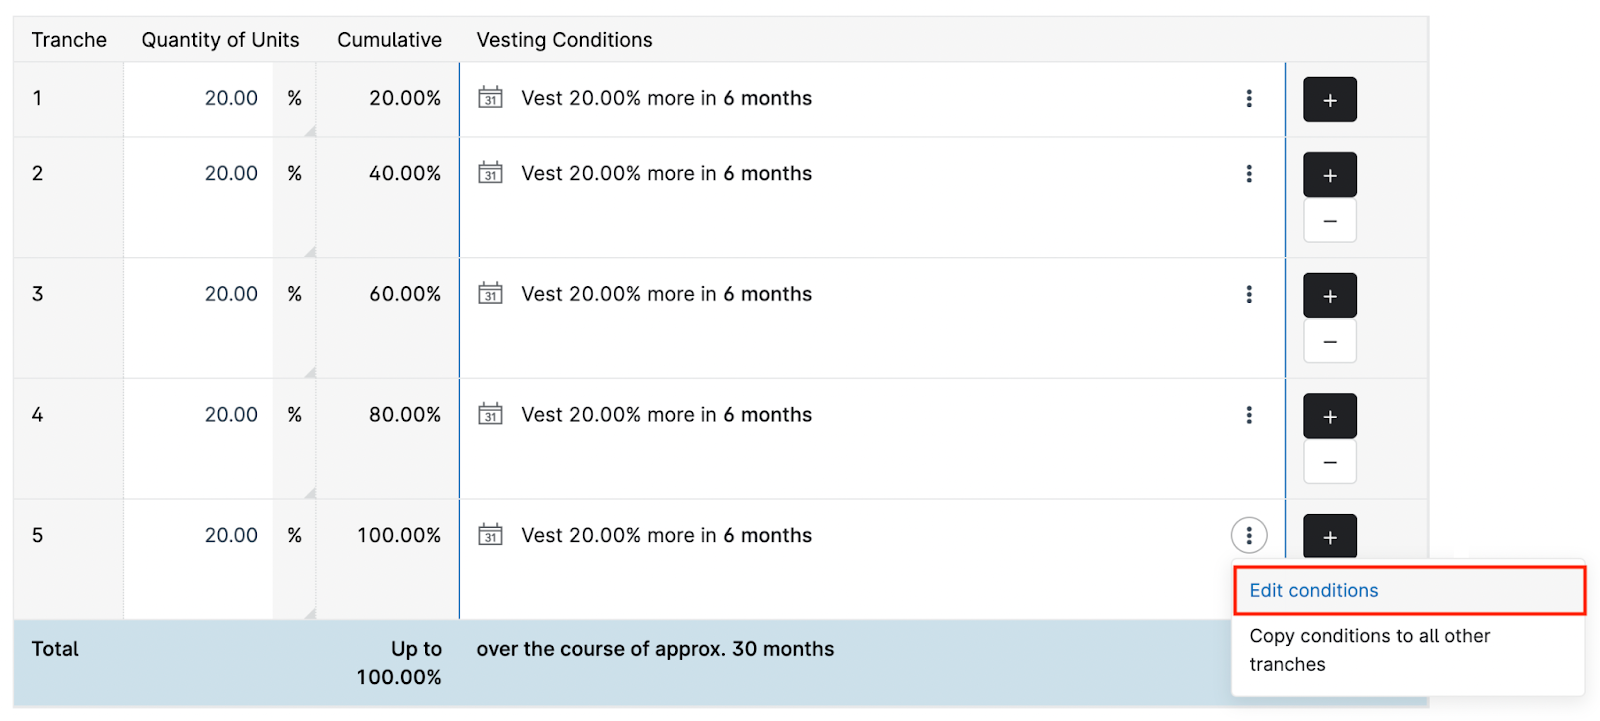The height and width of the screenshot is (721, 1600).
Task: Remove tranche 2 with minus button
Action: 1329,220
